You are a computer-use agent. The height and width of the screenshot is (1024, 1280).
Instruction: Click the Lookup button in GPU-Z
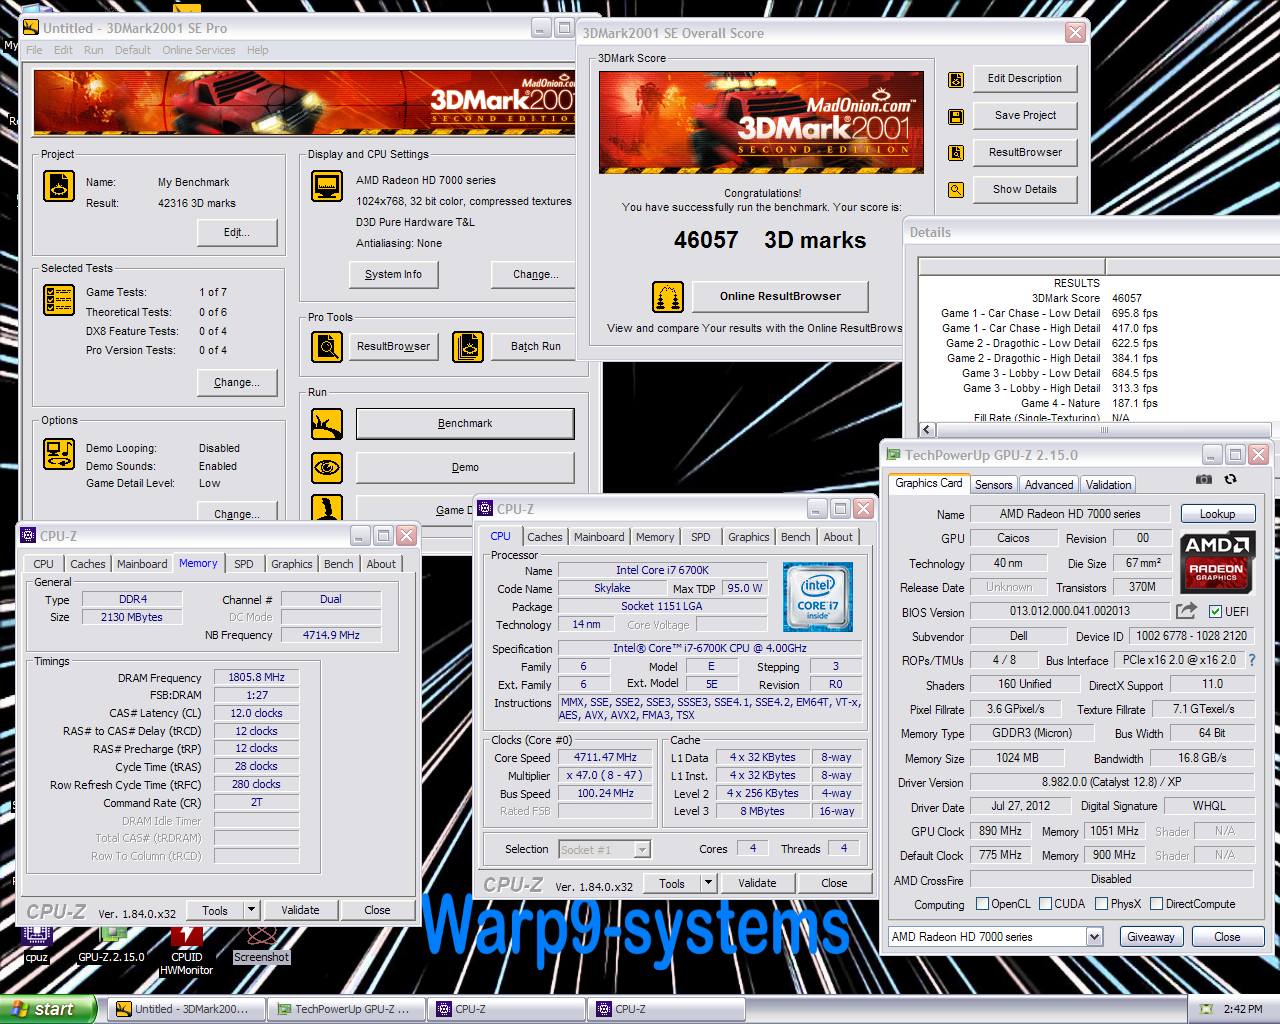[x=1217, y=514]
